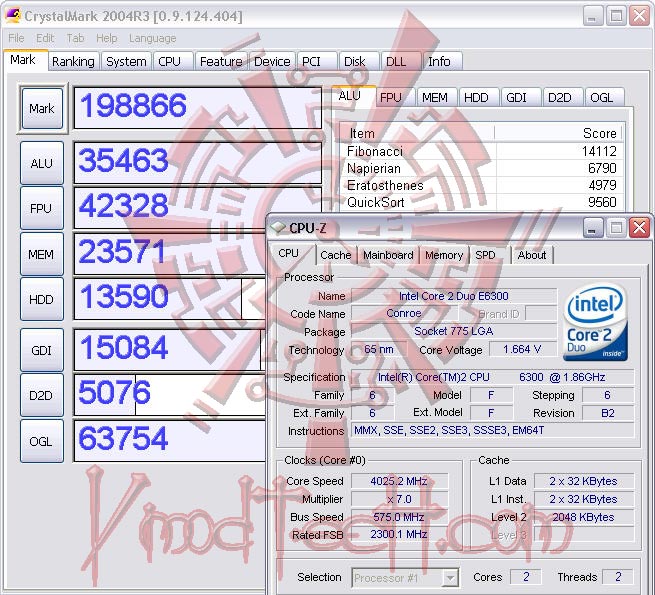Switch to the About tab in CPU-Z
Image resolution: width=655 pixels, height=595 pixels.
tap(532, 255)
